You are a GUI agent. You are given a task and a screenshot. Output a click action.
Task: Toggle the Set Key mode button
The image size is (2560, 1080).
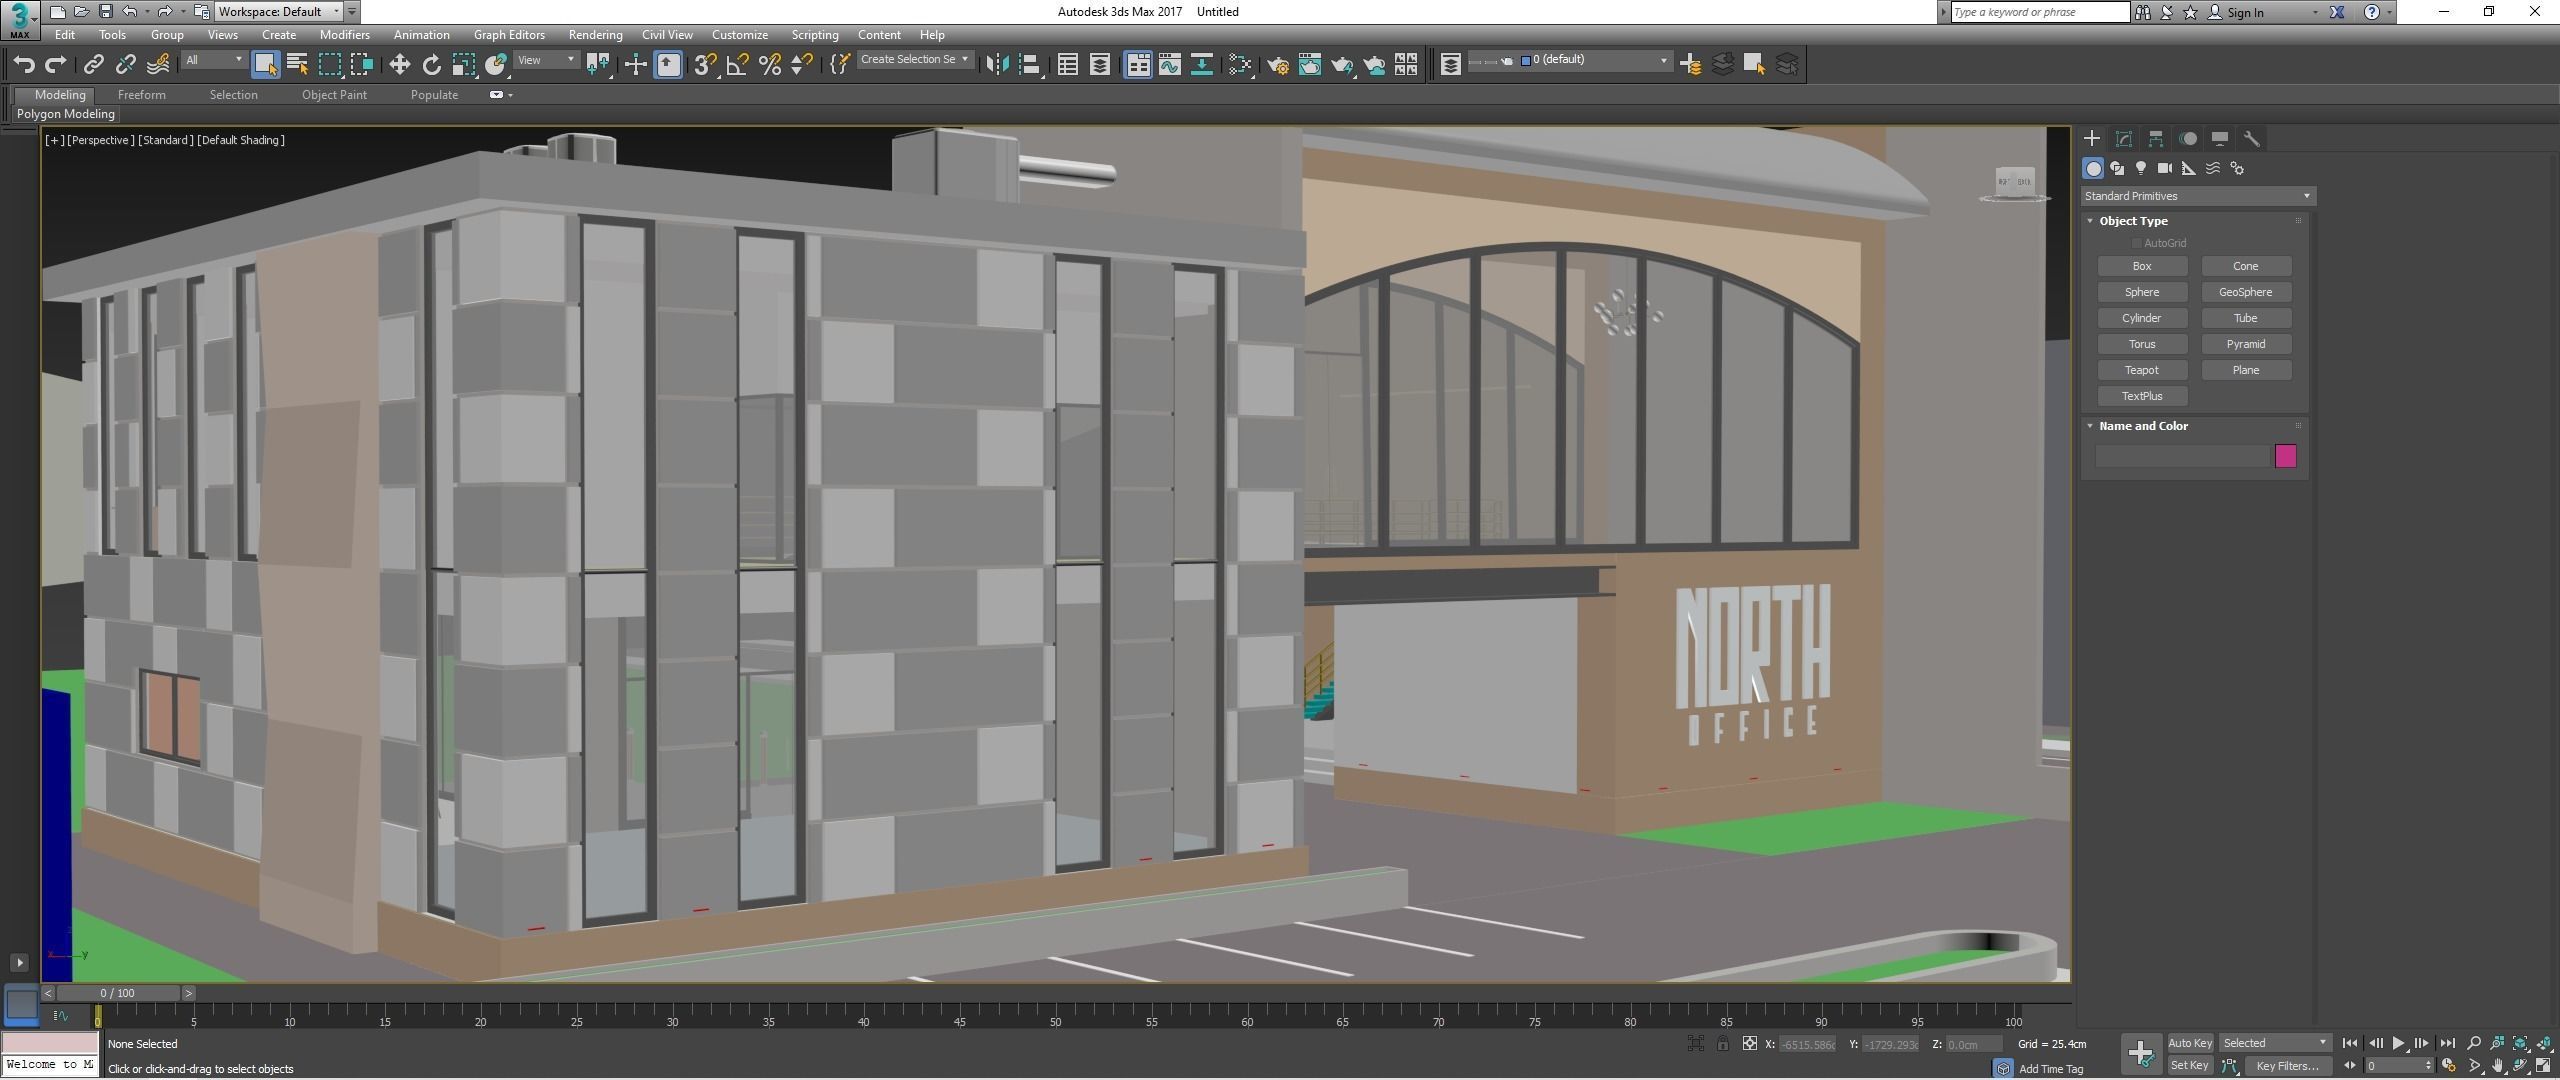pyautogui.click(x=2189, y=1066)
